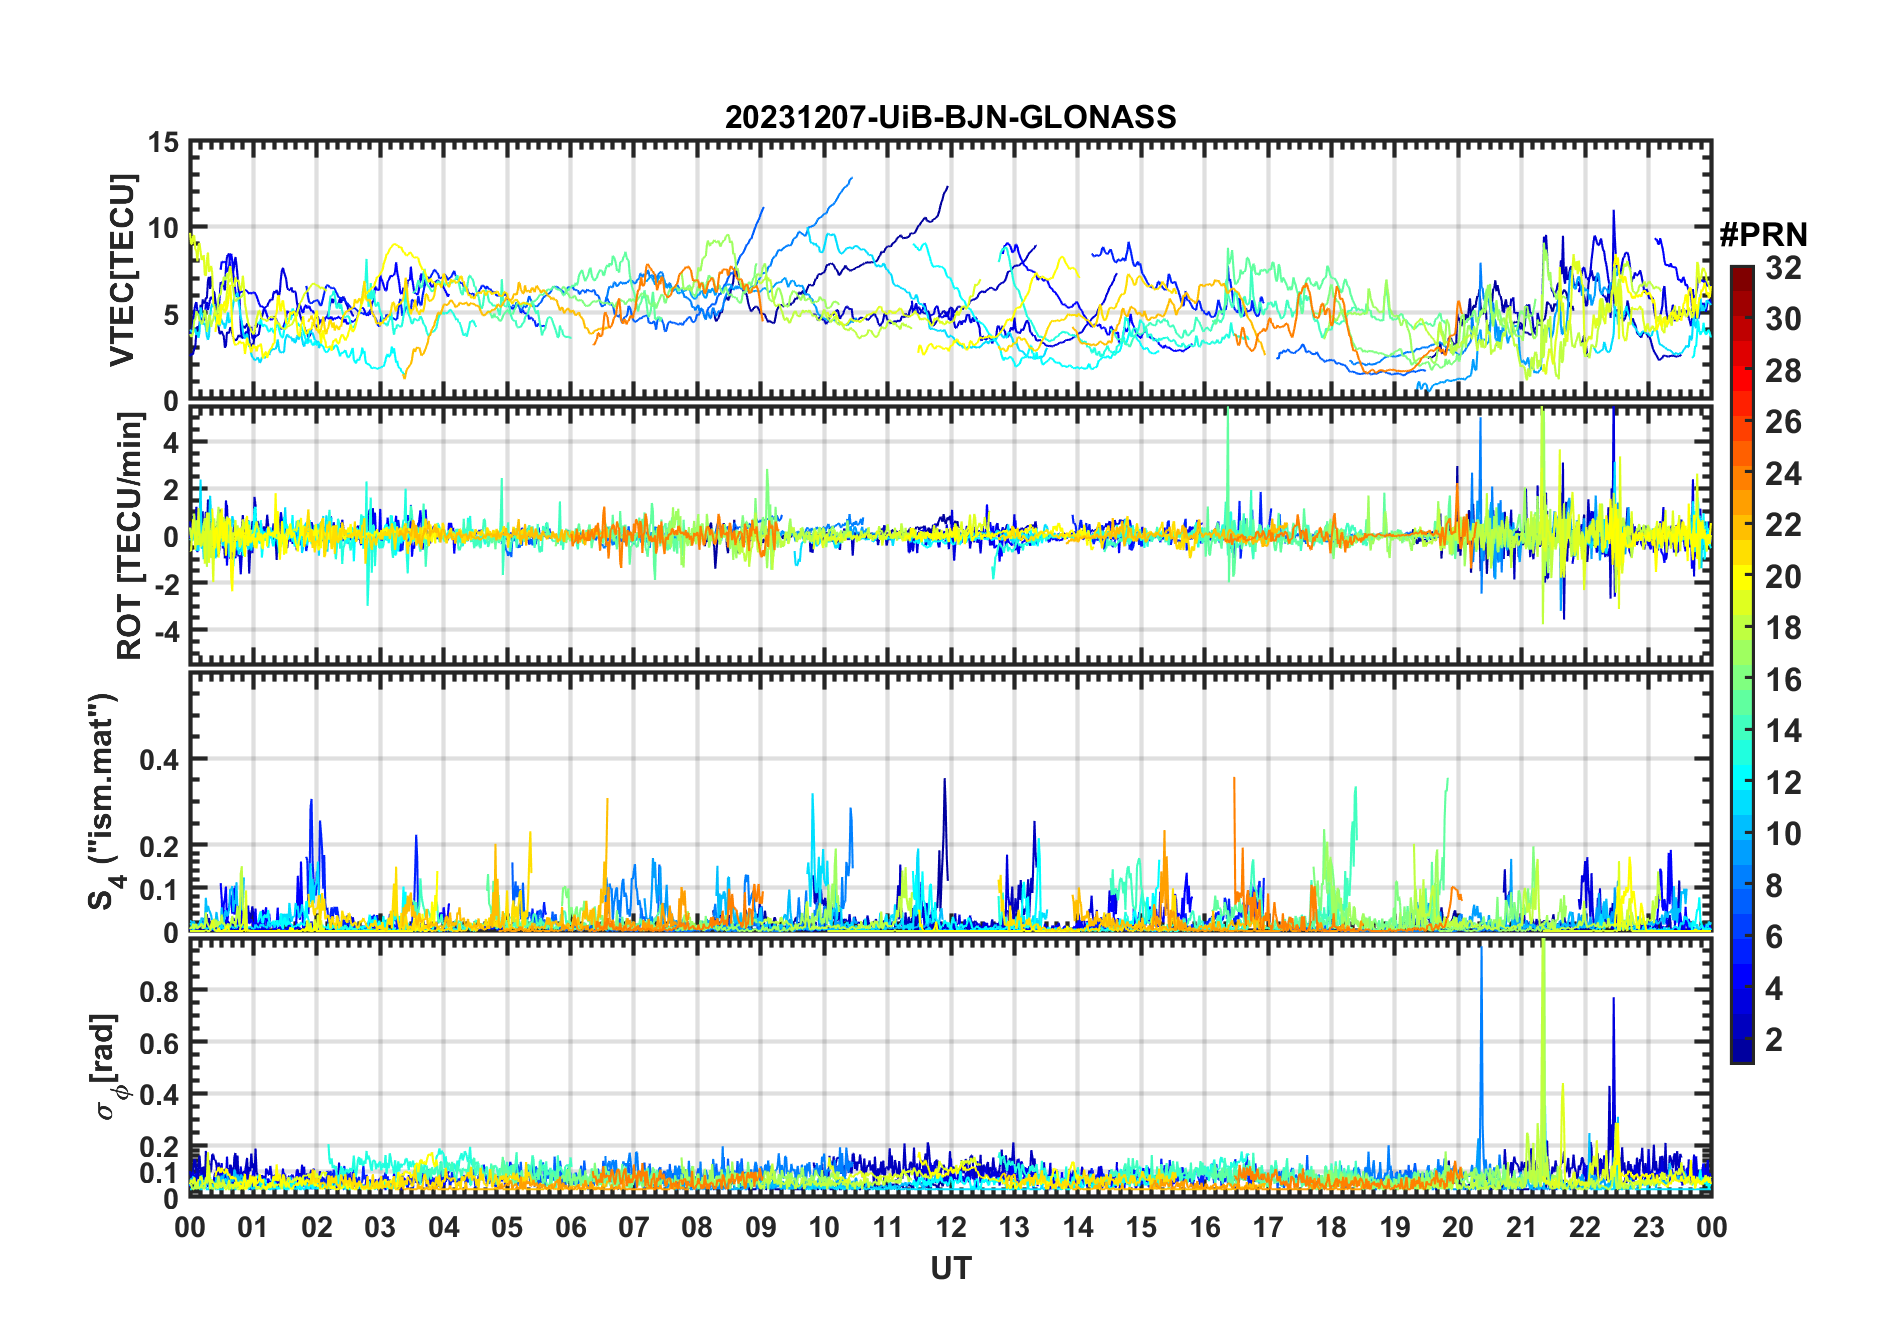This screenshot has width=1902, height=1330.
Task: Select colorbar tick label 18
Action: click(1783, 628)
